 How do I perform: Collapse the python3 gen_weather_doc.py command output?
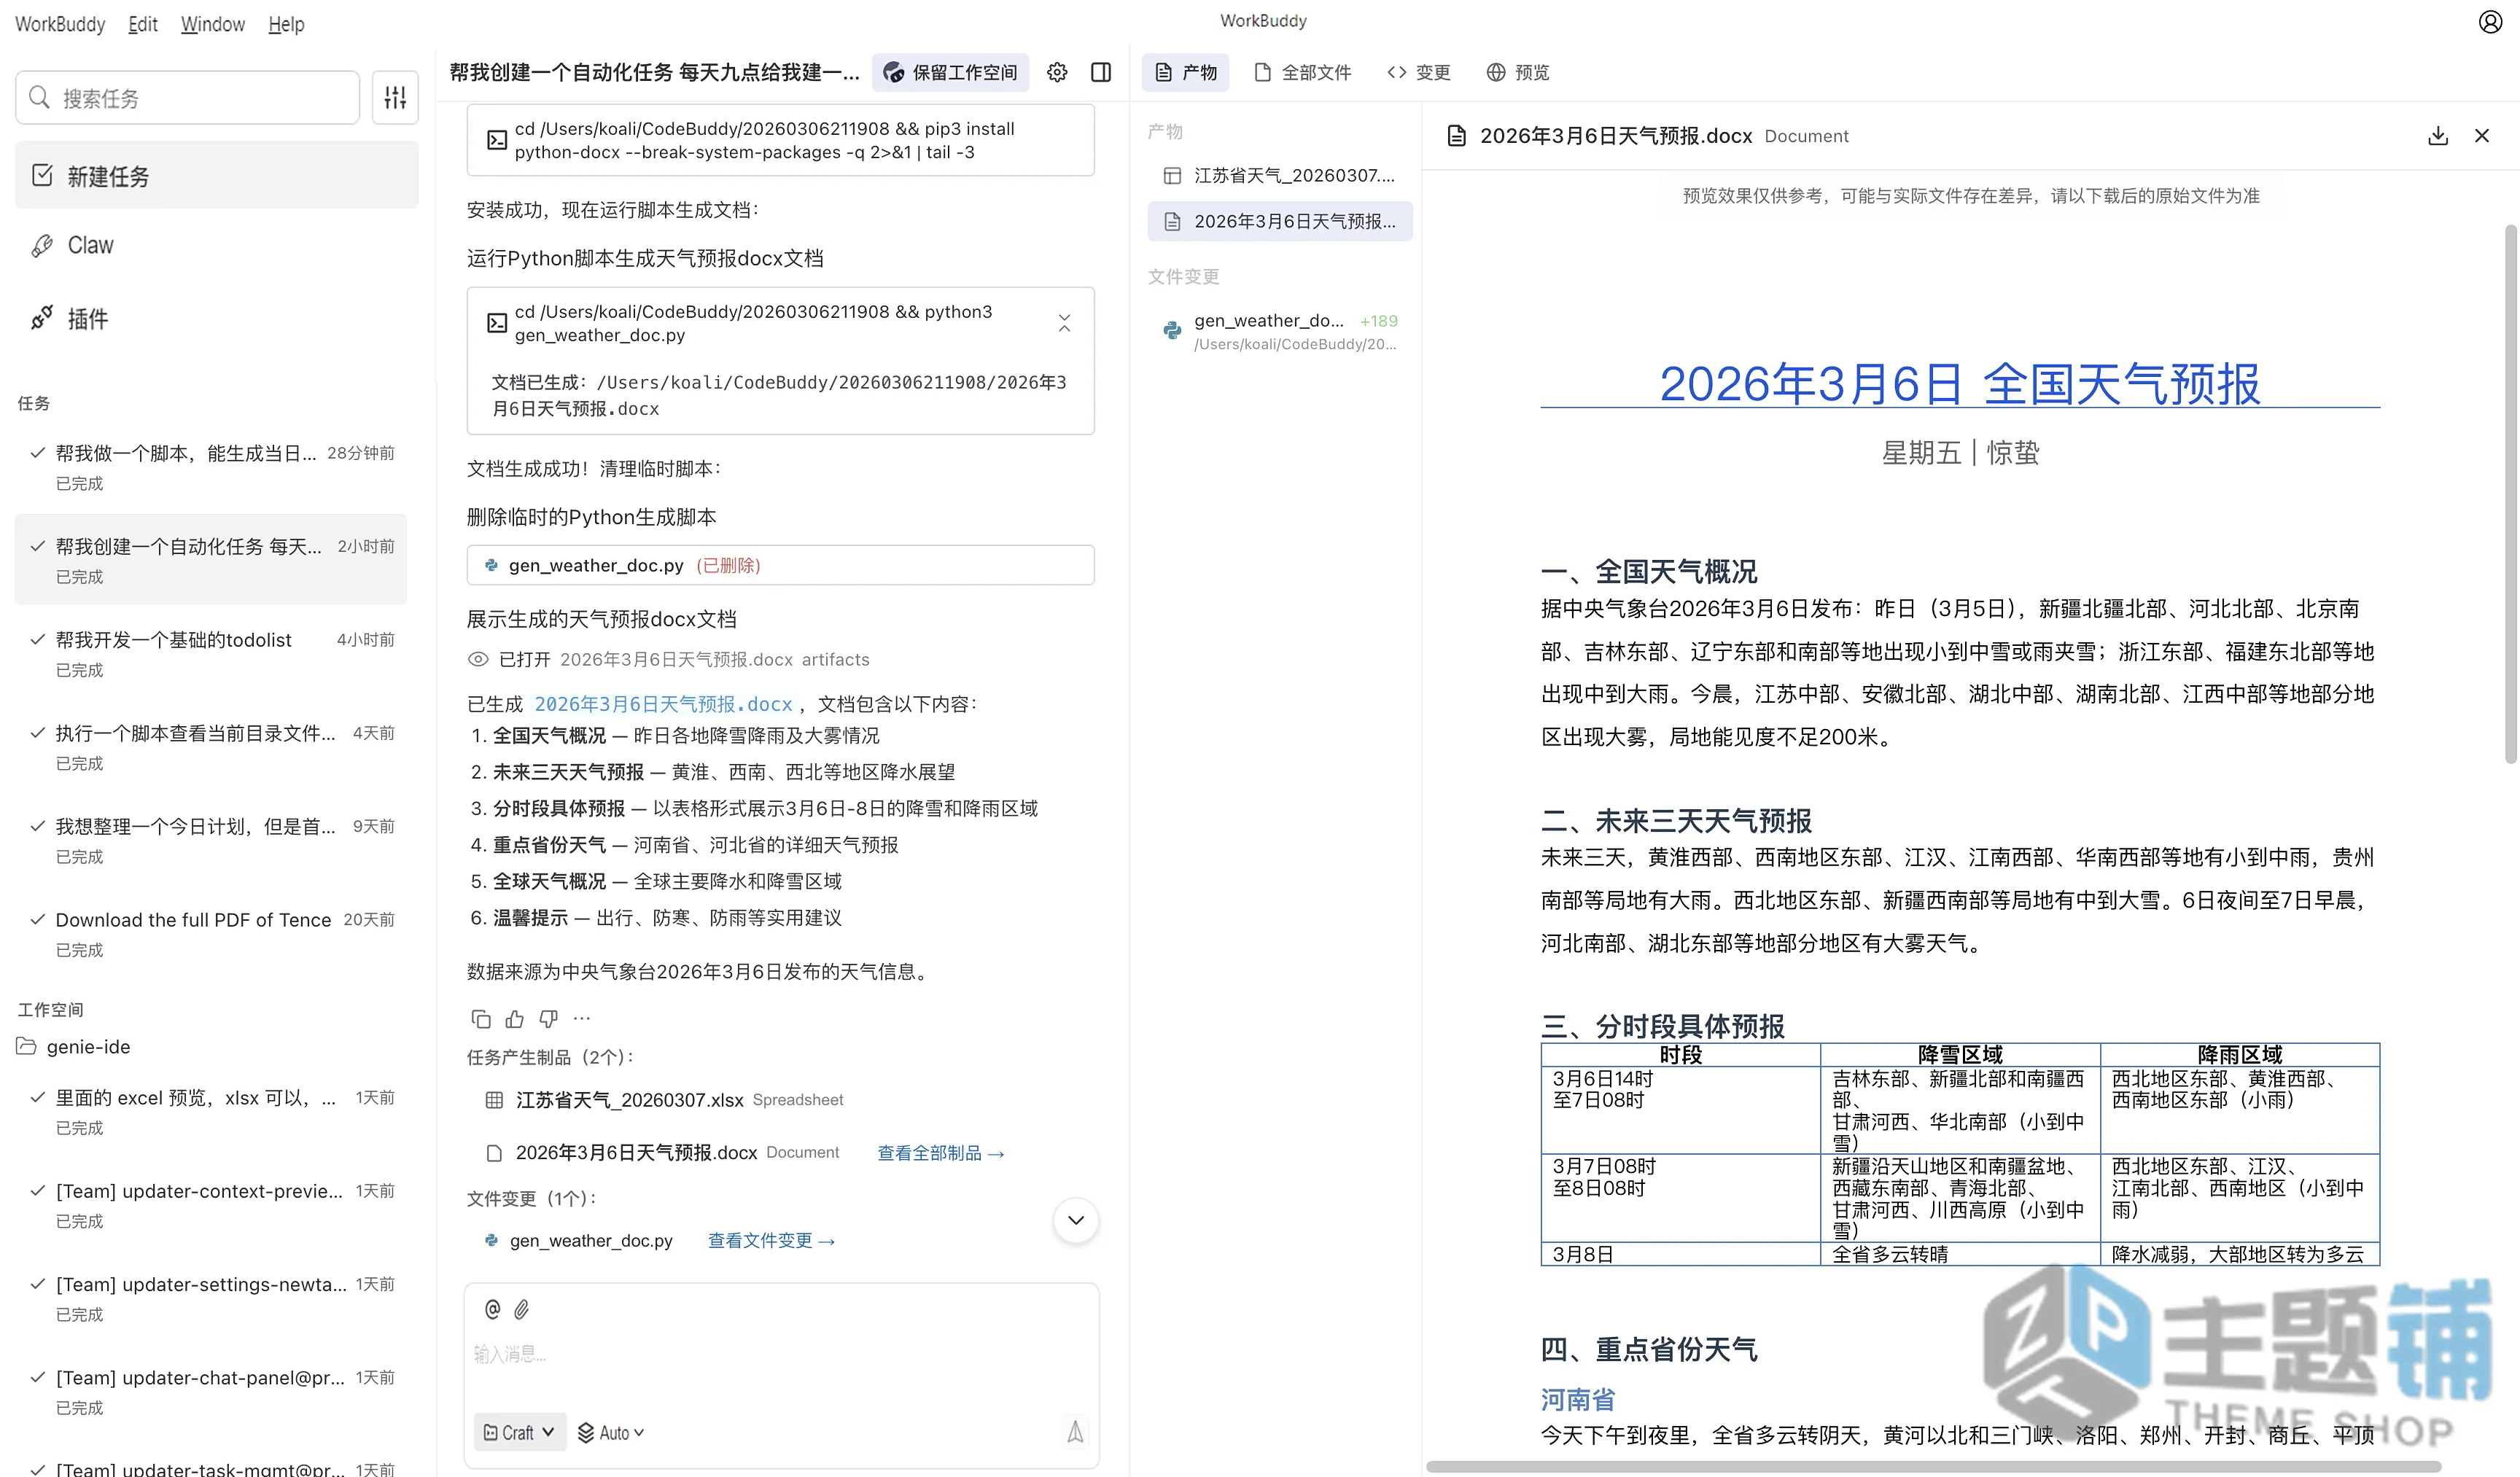pos(1064,323)
